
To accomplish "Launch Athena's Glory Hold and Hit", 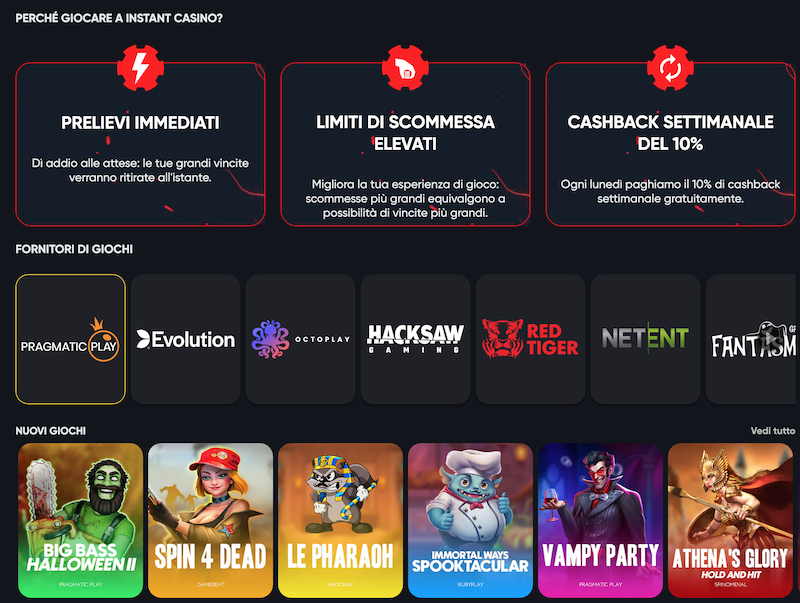I will point(731,520).
